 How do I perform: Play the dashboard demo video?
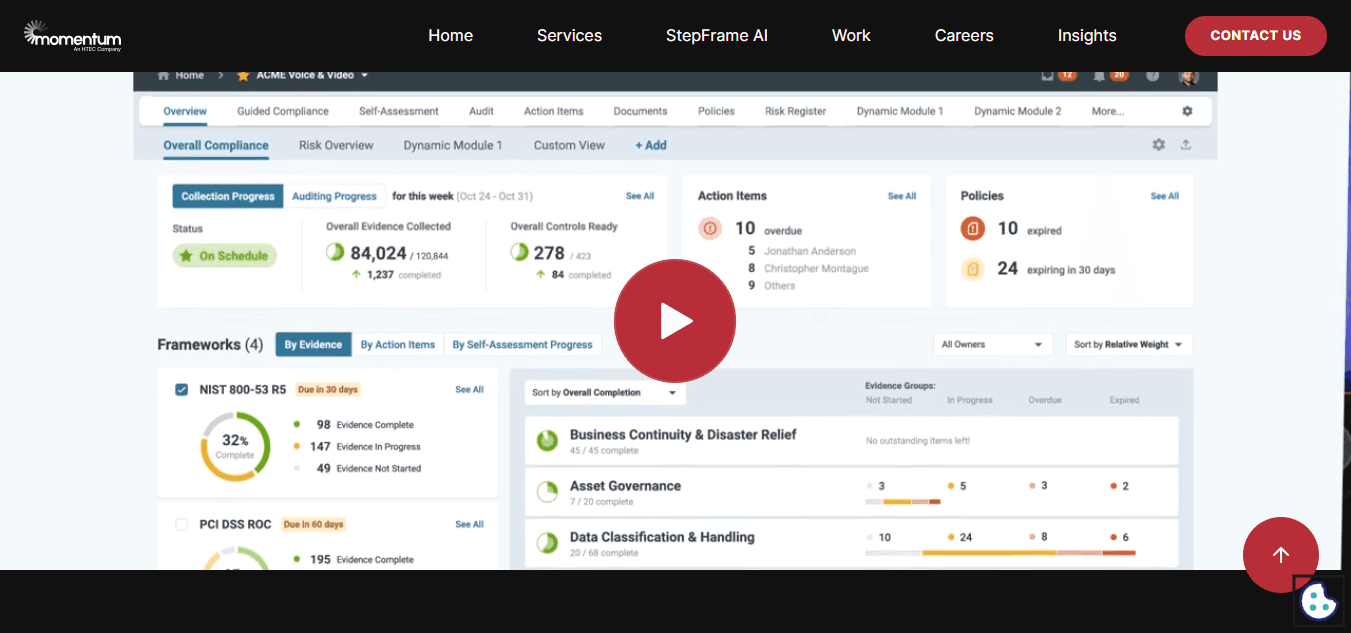point(675,321)
